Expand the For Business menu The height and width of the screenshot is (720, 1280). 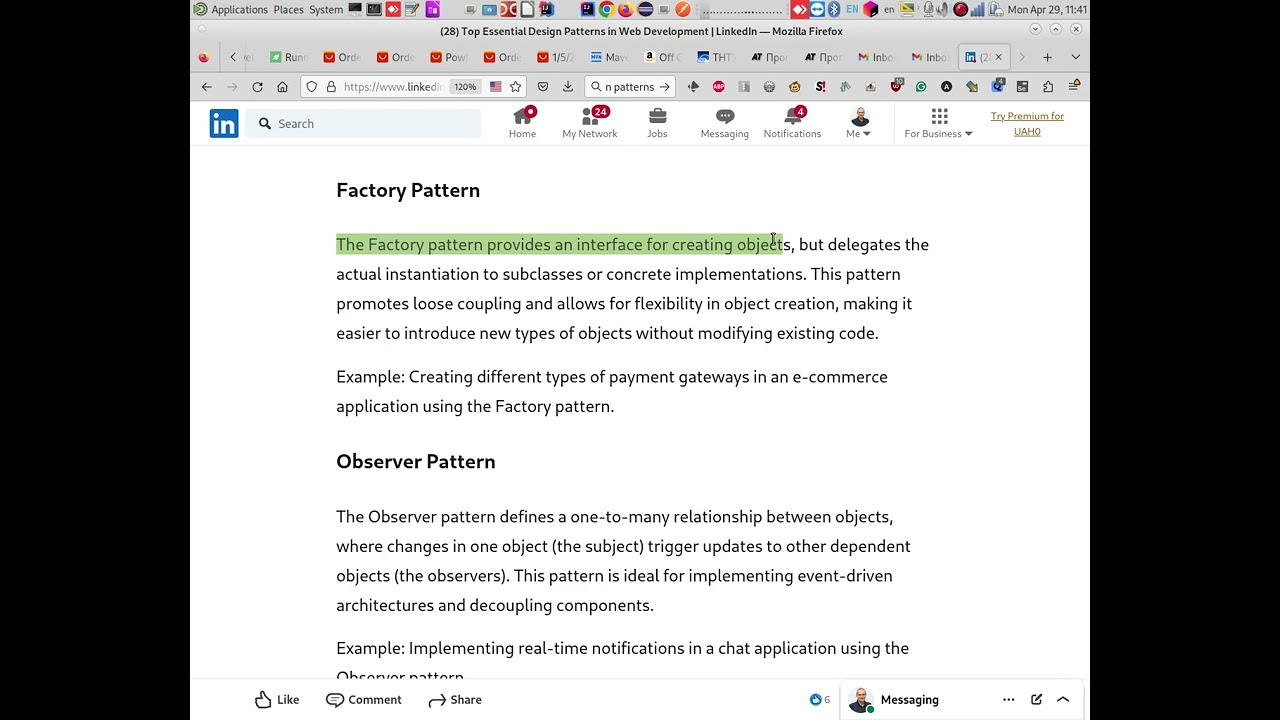click(x=938, y=123)
